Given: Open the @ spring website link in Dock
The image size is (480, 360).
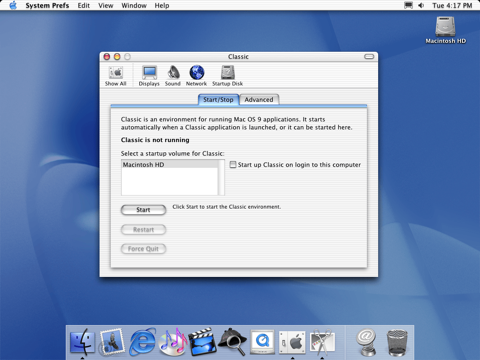Looking at the screenshot, I should pos(366,342).
